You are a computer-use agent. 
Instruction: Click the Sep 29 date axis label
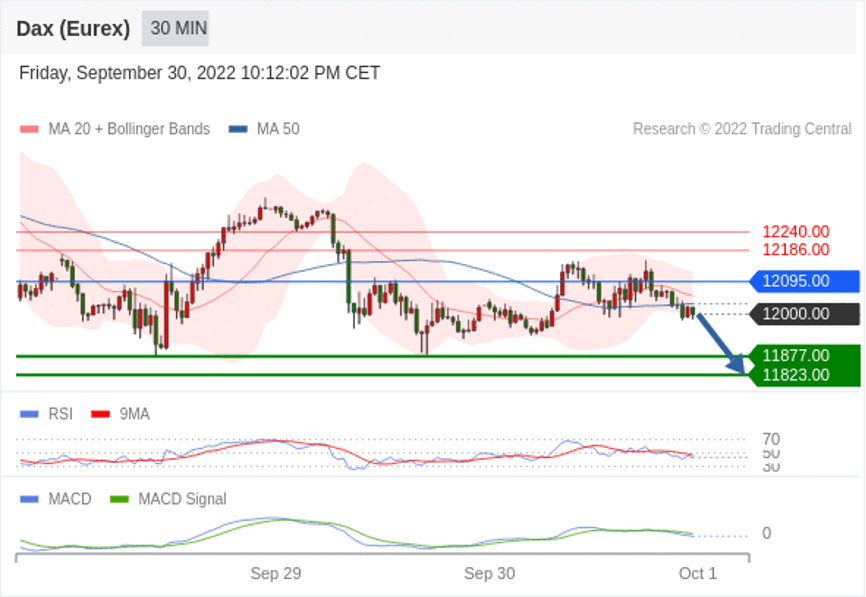(x=276, y=574)
